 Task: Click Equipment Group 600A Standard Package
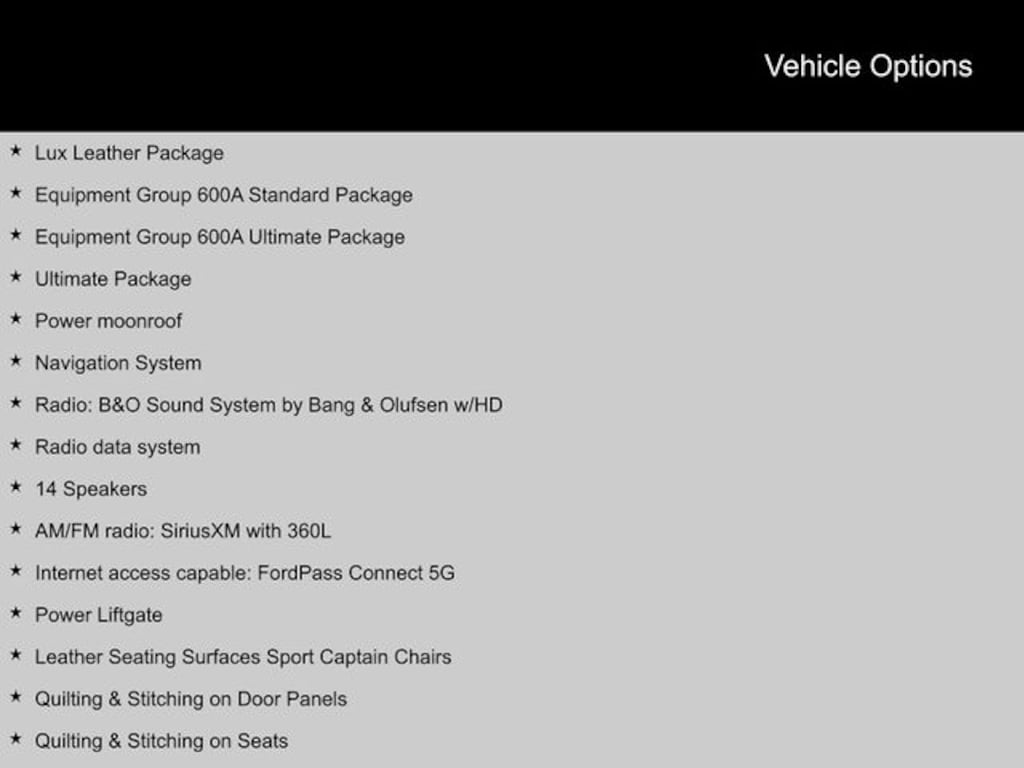tap(223, 195)
